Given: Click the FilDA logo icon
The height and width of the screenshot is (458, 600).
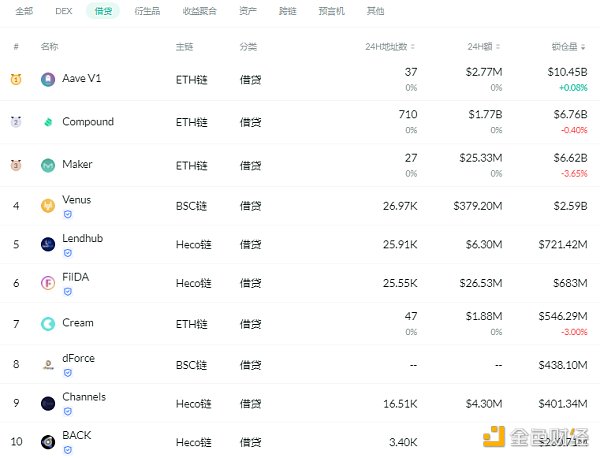Looking at the screenshot, I should point(48,284).
